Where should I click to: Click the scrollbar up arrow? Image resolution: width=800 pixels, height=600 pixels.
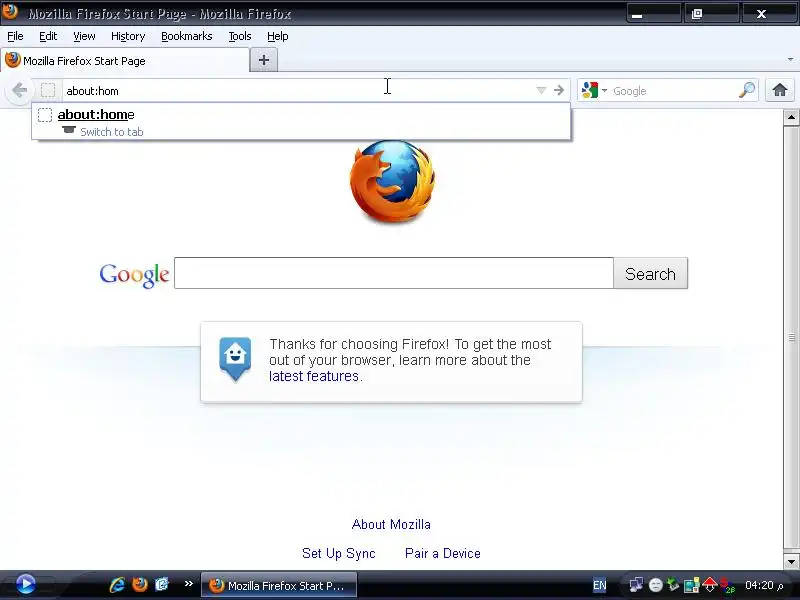click(791, 117)
